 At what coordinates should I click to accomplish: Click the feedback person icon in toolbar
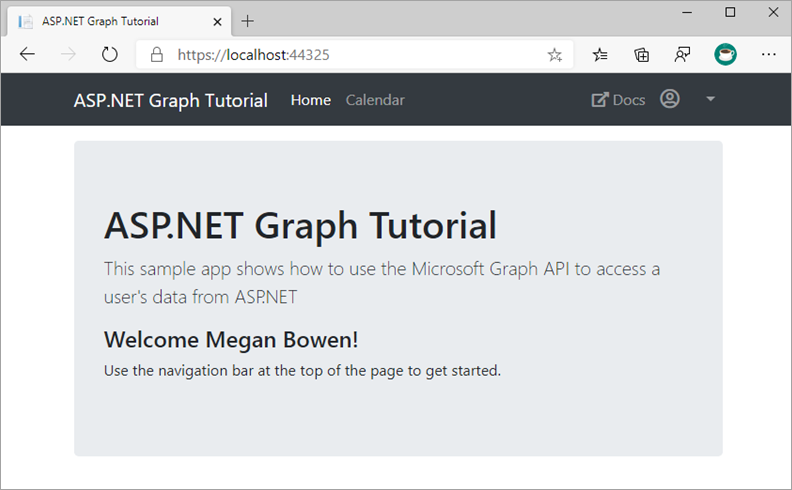682,55
